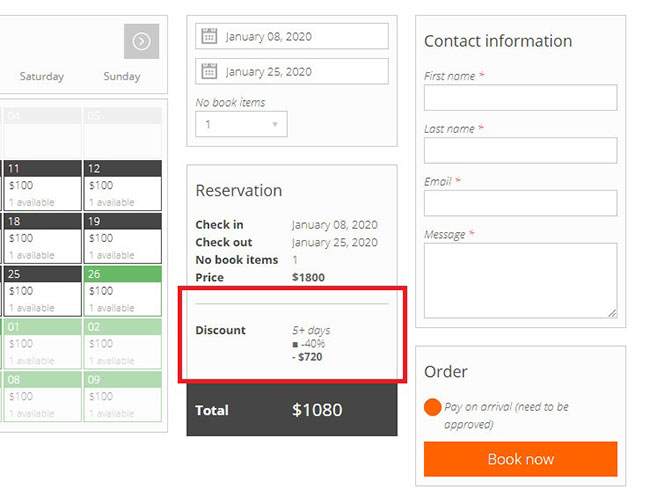The width and height of the screenshot is (650, 489).
Task: Pick day 19 in the calendar
Action: (x=122, y=238)
